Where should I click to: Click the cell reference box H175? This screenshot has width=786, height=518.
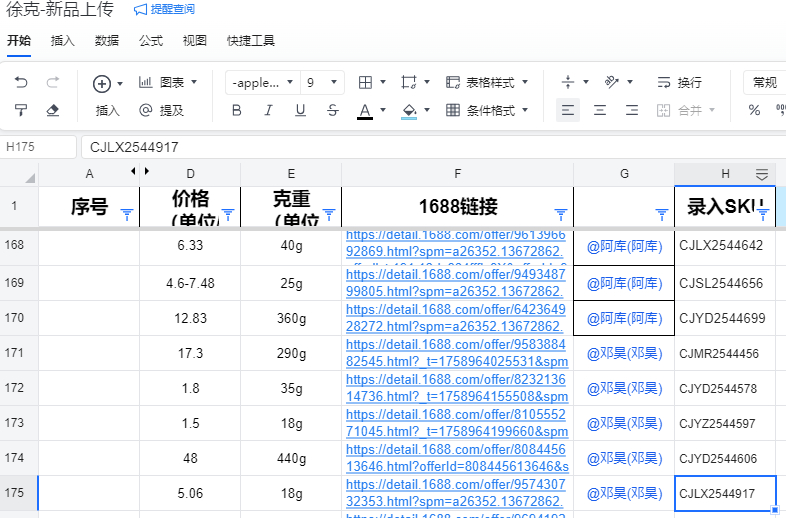38,147
